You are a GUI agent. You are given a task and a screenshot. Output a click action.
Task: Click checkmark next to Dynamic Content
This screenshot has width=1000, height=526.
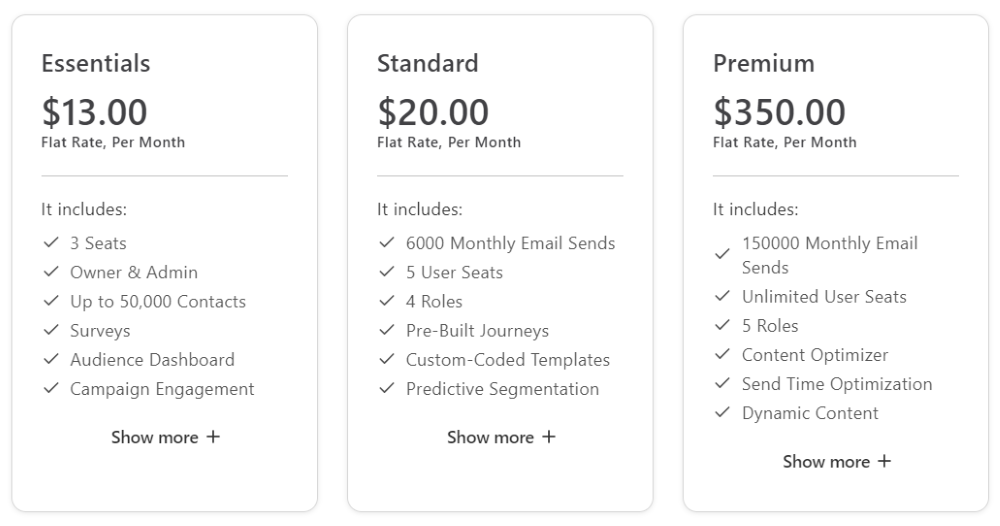tap(722, 412)
